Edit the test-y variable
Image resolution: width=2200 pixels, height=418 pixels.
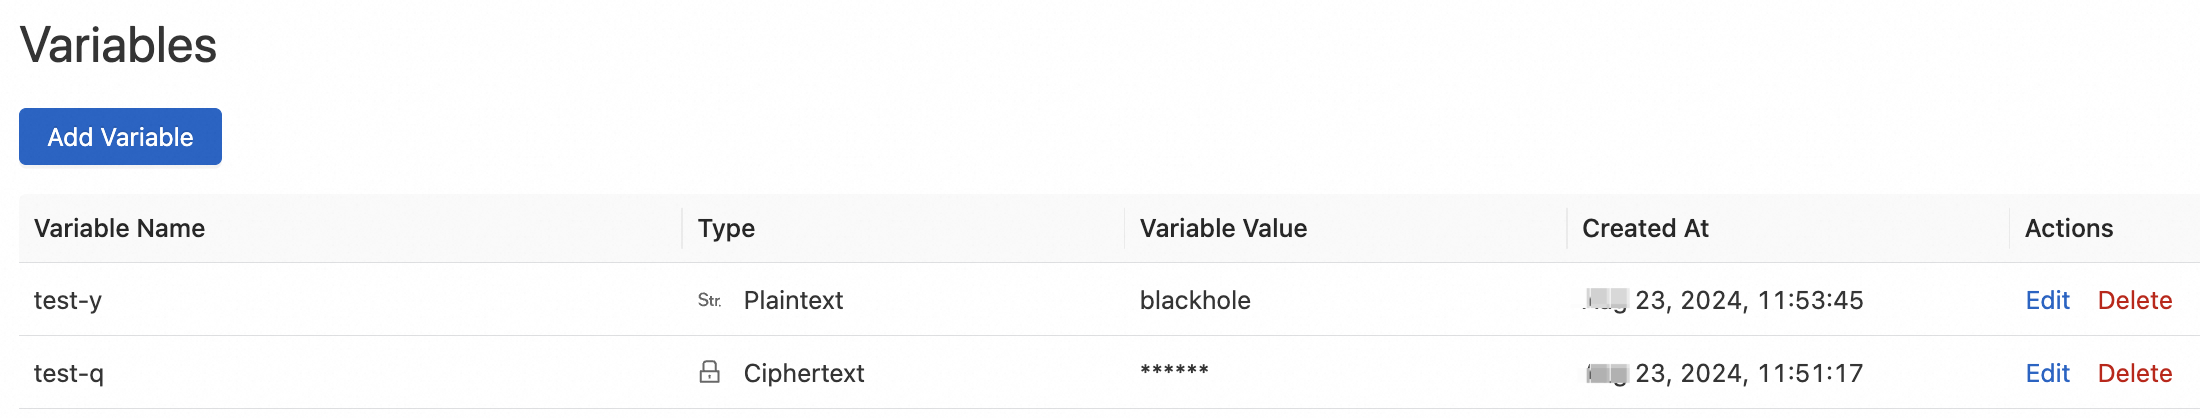coord(2047,300)
